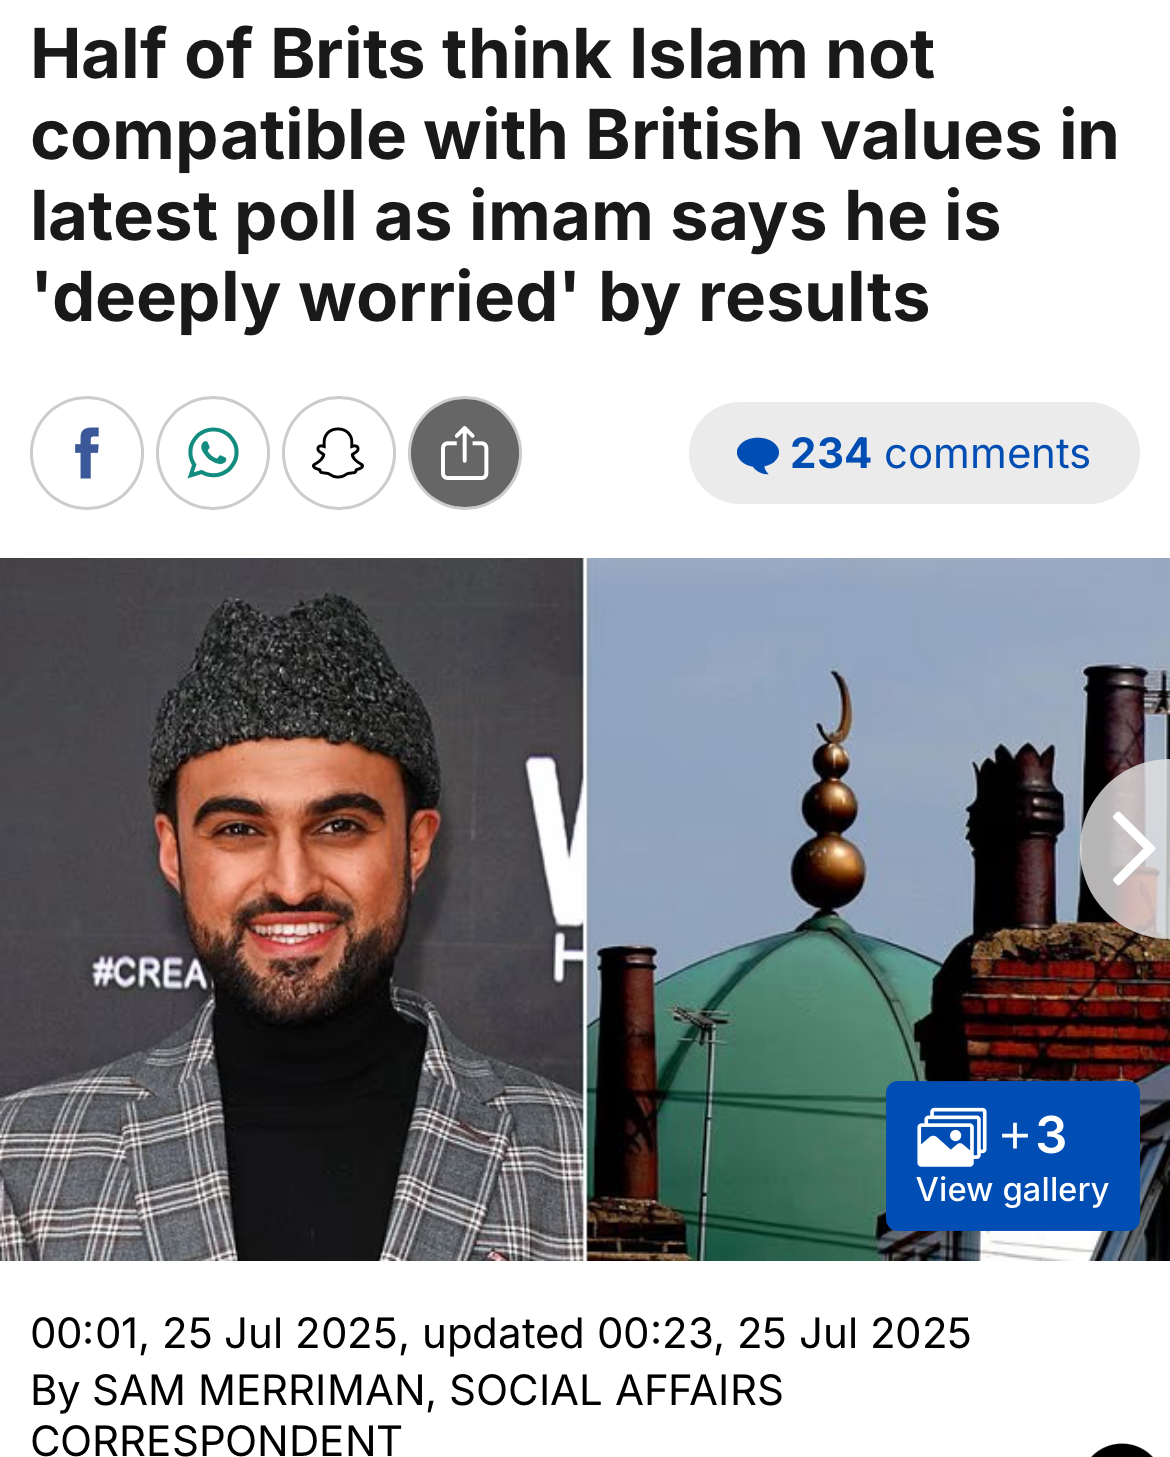Viewport: 1170px width, 1457px height.
Task: Tap the #CREA backdrop text in photo
Action: click(x=148, y=973)
